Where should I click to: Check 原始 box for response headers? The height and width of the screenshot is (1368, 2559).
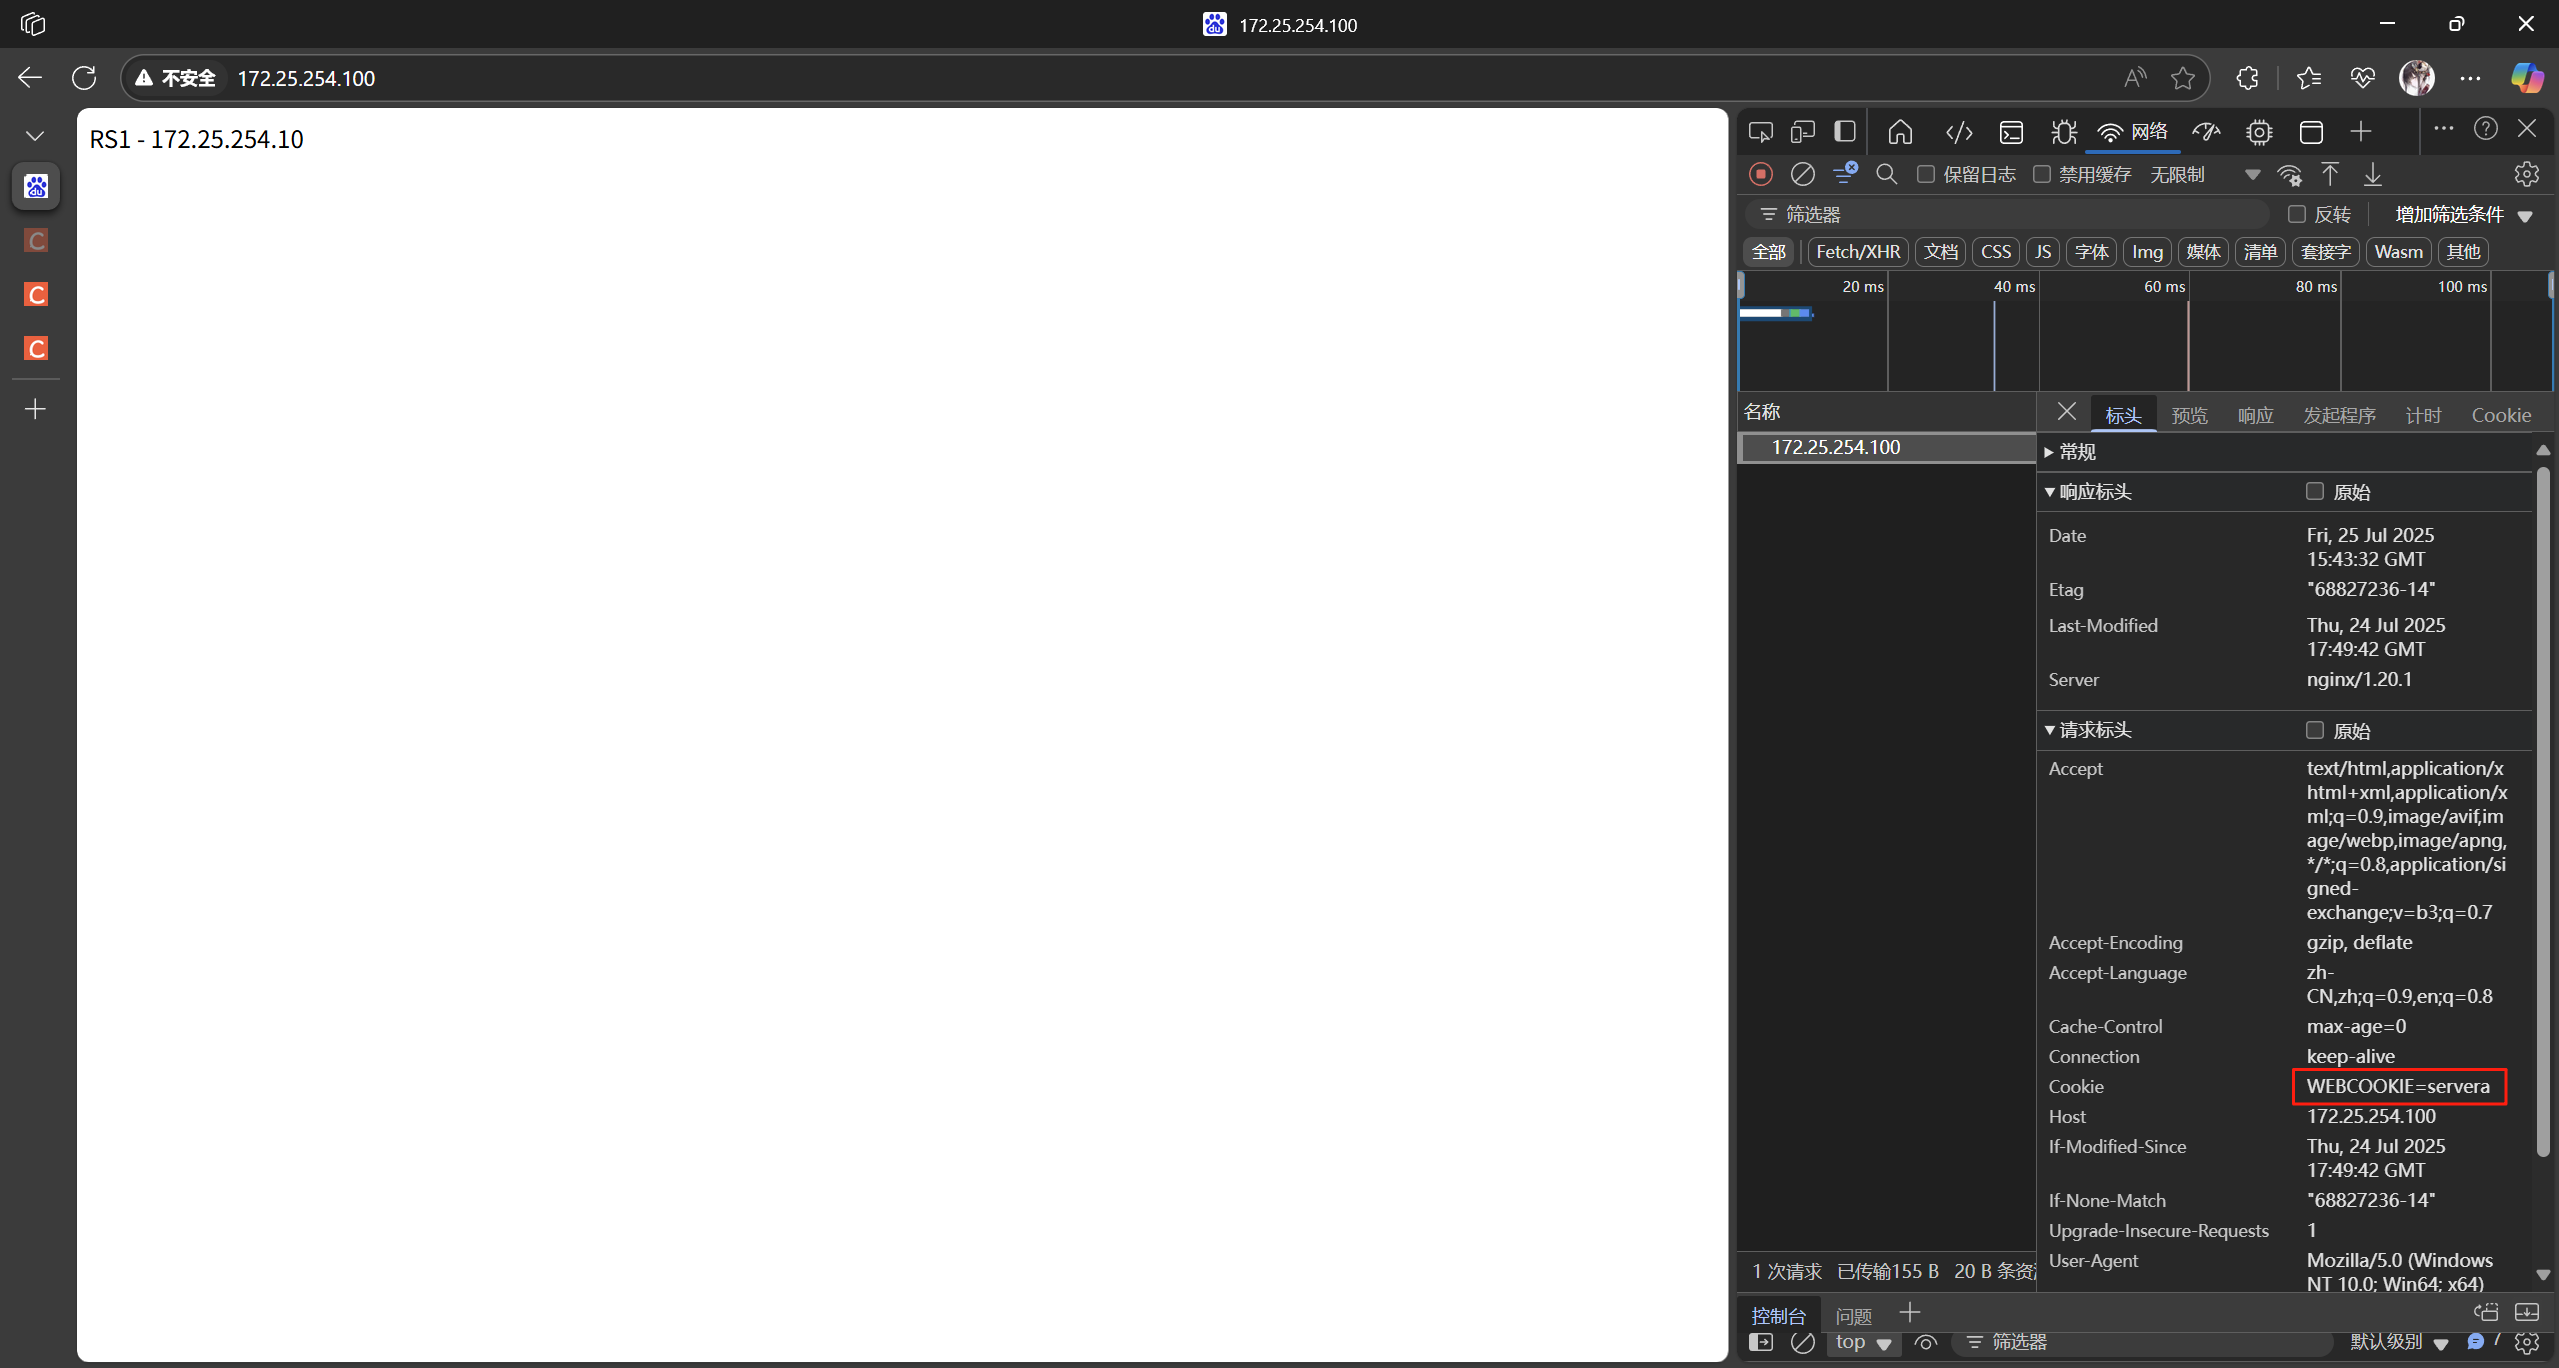click(2314, 491)
